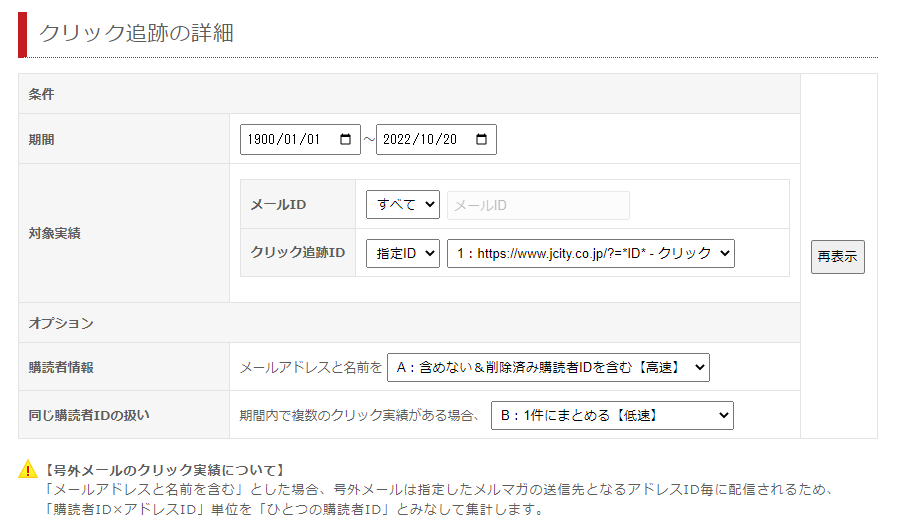Open calendar picker for end date 2022/10/20

coord(482,139)
